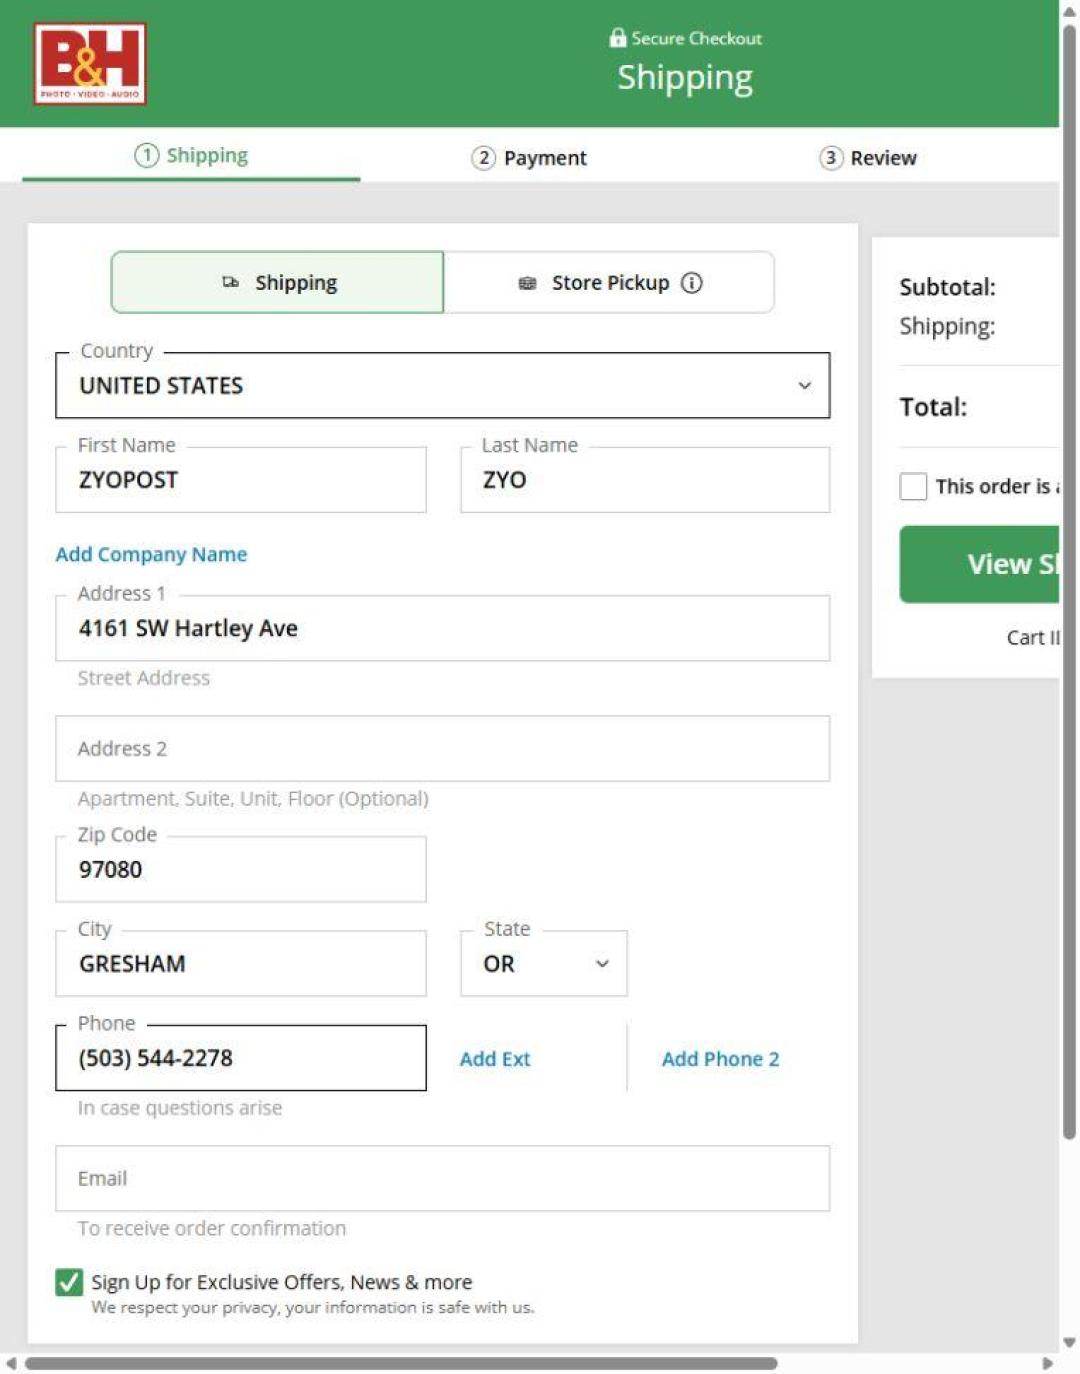Image resolution: width=1080 pixels, height=1374 pixels.
Task: Click the 'Shipping:' label in order summary
Action: coord(947,326)
